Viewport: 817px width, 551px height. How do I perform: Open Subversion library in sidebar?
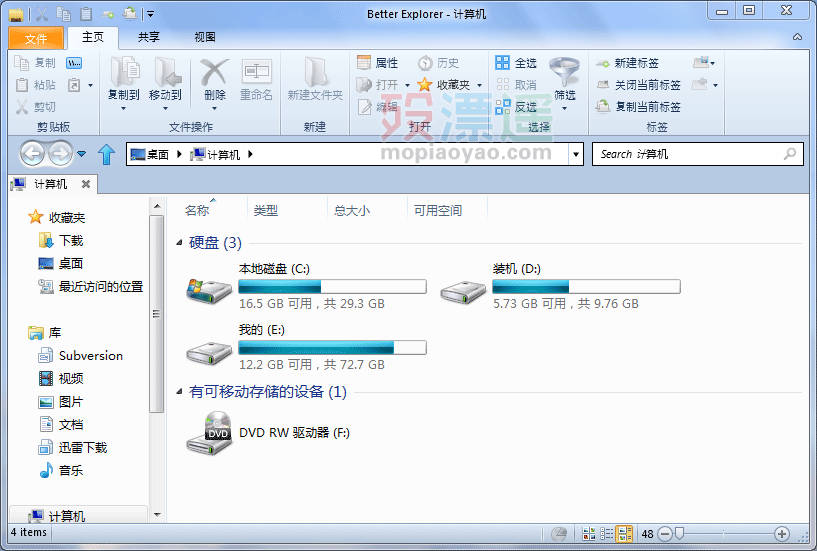81,356
